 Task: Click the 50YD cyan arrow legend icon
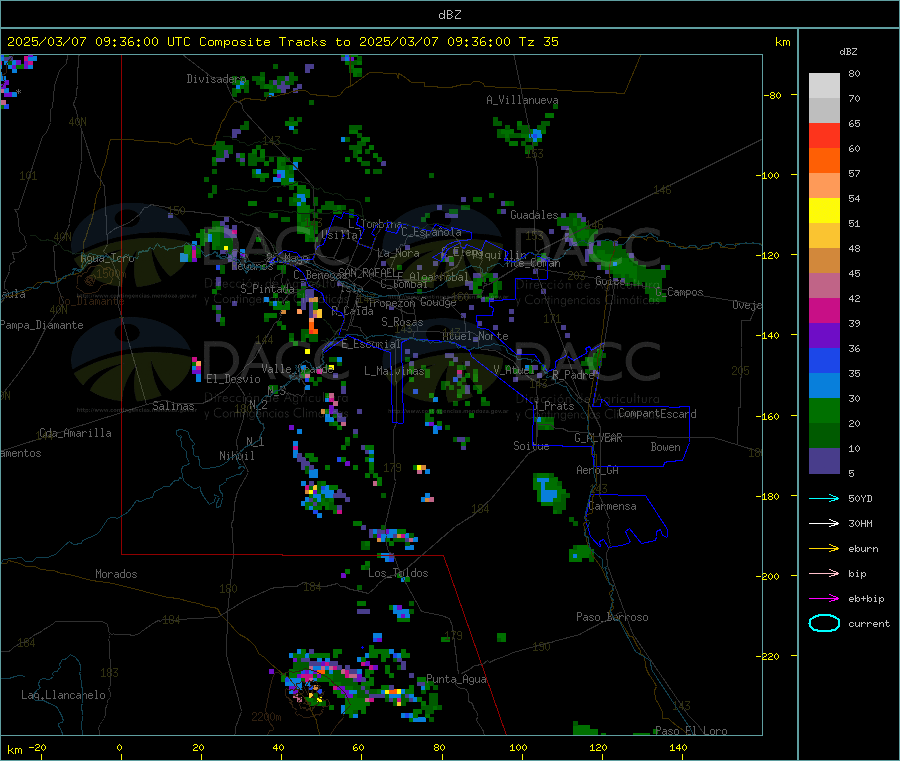point(824,498)
